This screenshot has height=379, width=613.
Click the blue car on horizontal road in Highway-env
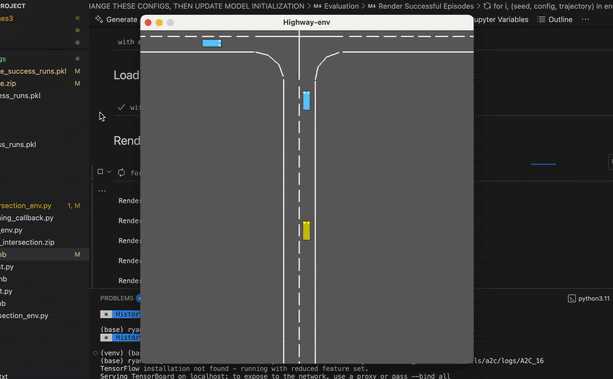(212, 43)
